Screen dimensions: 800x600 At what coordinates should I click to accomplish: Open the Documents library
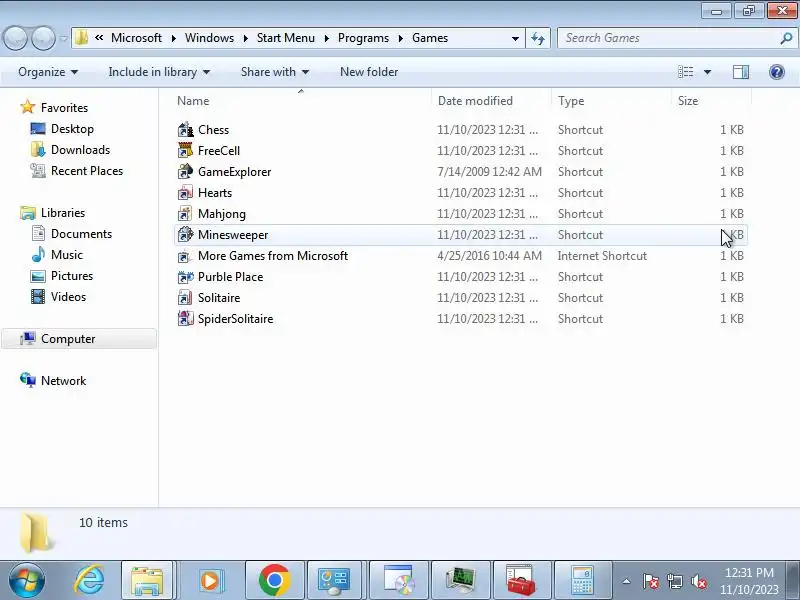click(81, 234)
